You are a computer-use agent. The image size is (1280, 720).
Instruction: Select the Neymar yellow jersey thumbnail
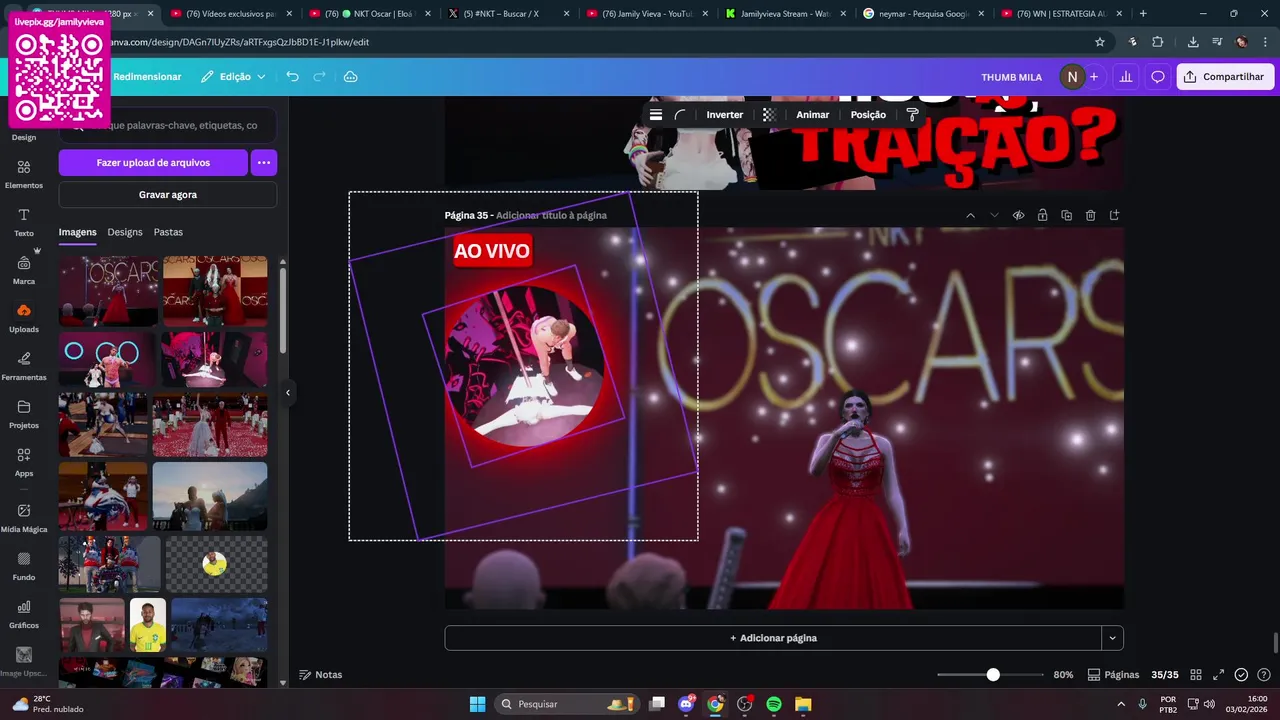coord(148,625)
